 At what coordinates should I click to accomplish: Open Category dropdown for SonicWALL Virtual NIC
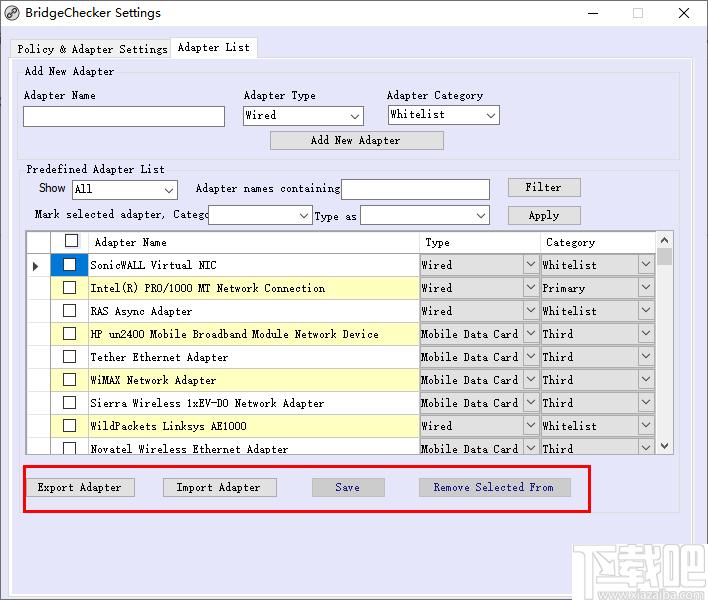(646, 265)
